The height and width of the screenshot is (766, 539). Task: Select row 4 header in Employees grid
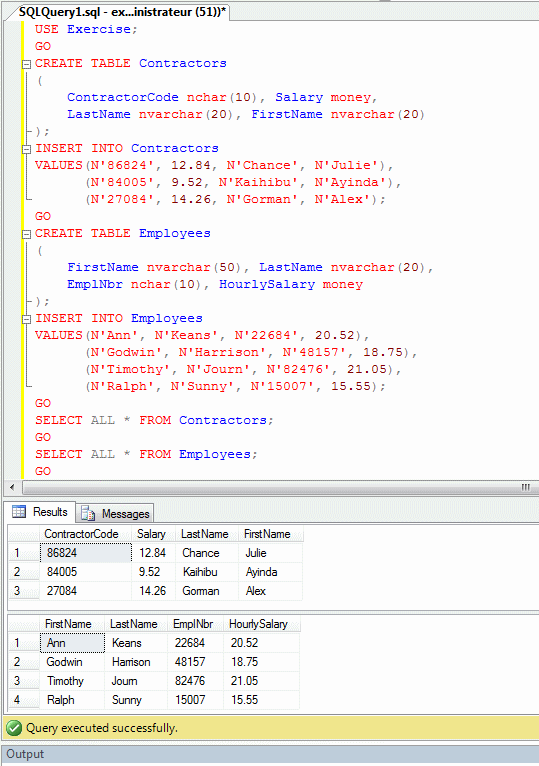[x=23, y=700]
